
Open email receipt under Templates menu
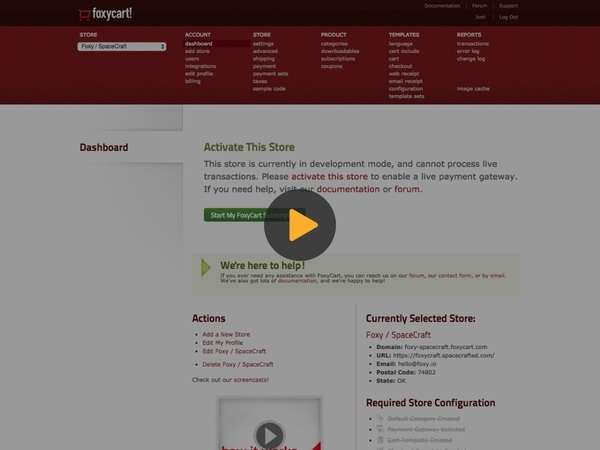[406, 81]
